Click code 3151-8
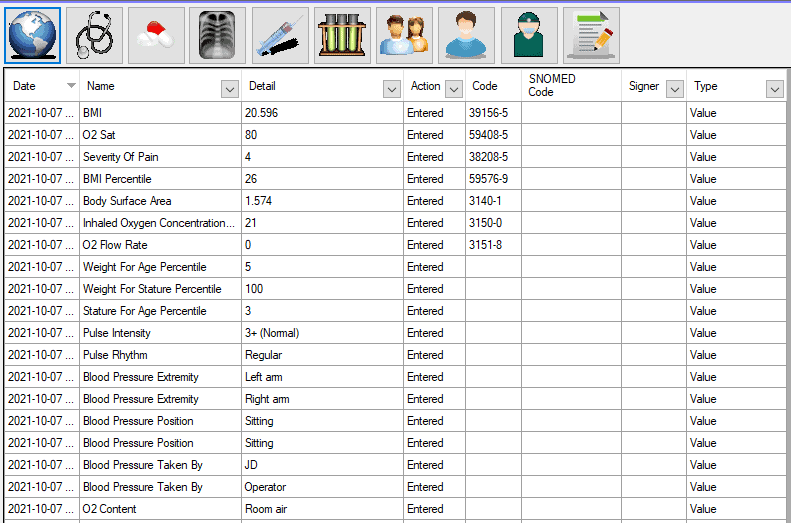The height and width of the screenshot is (523, 791). coord(485,245)
